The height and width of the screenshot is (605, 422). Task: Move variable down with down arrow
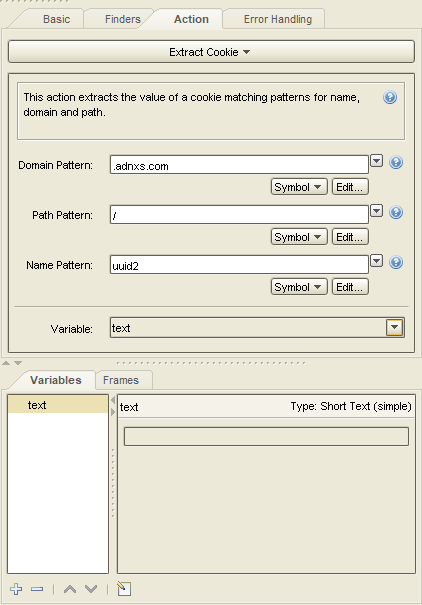tap(91, 589)
